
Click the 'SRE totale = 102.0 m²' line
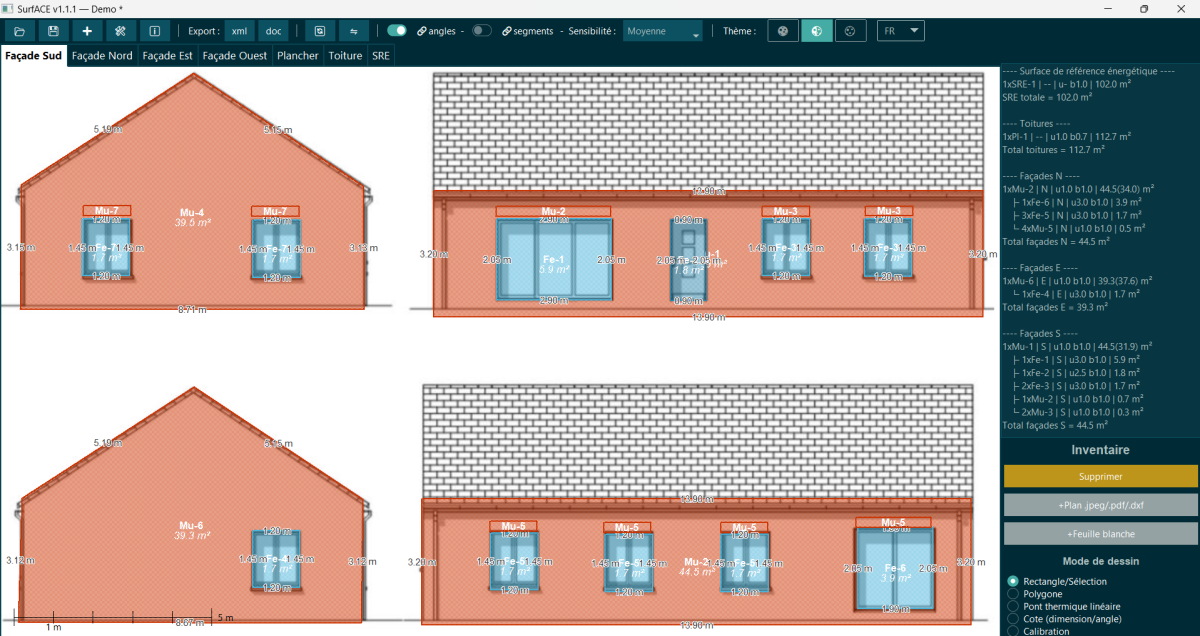pos(1047,97)
